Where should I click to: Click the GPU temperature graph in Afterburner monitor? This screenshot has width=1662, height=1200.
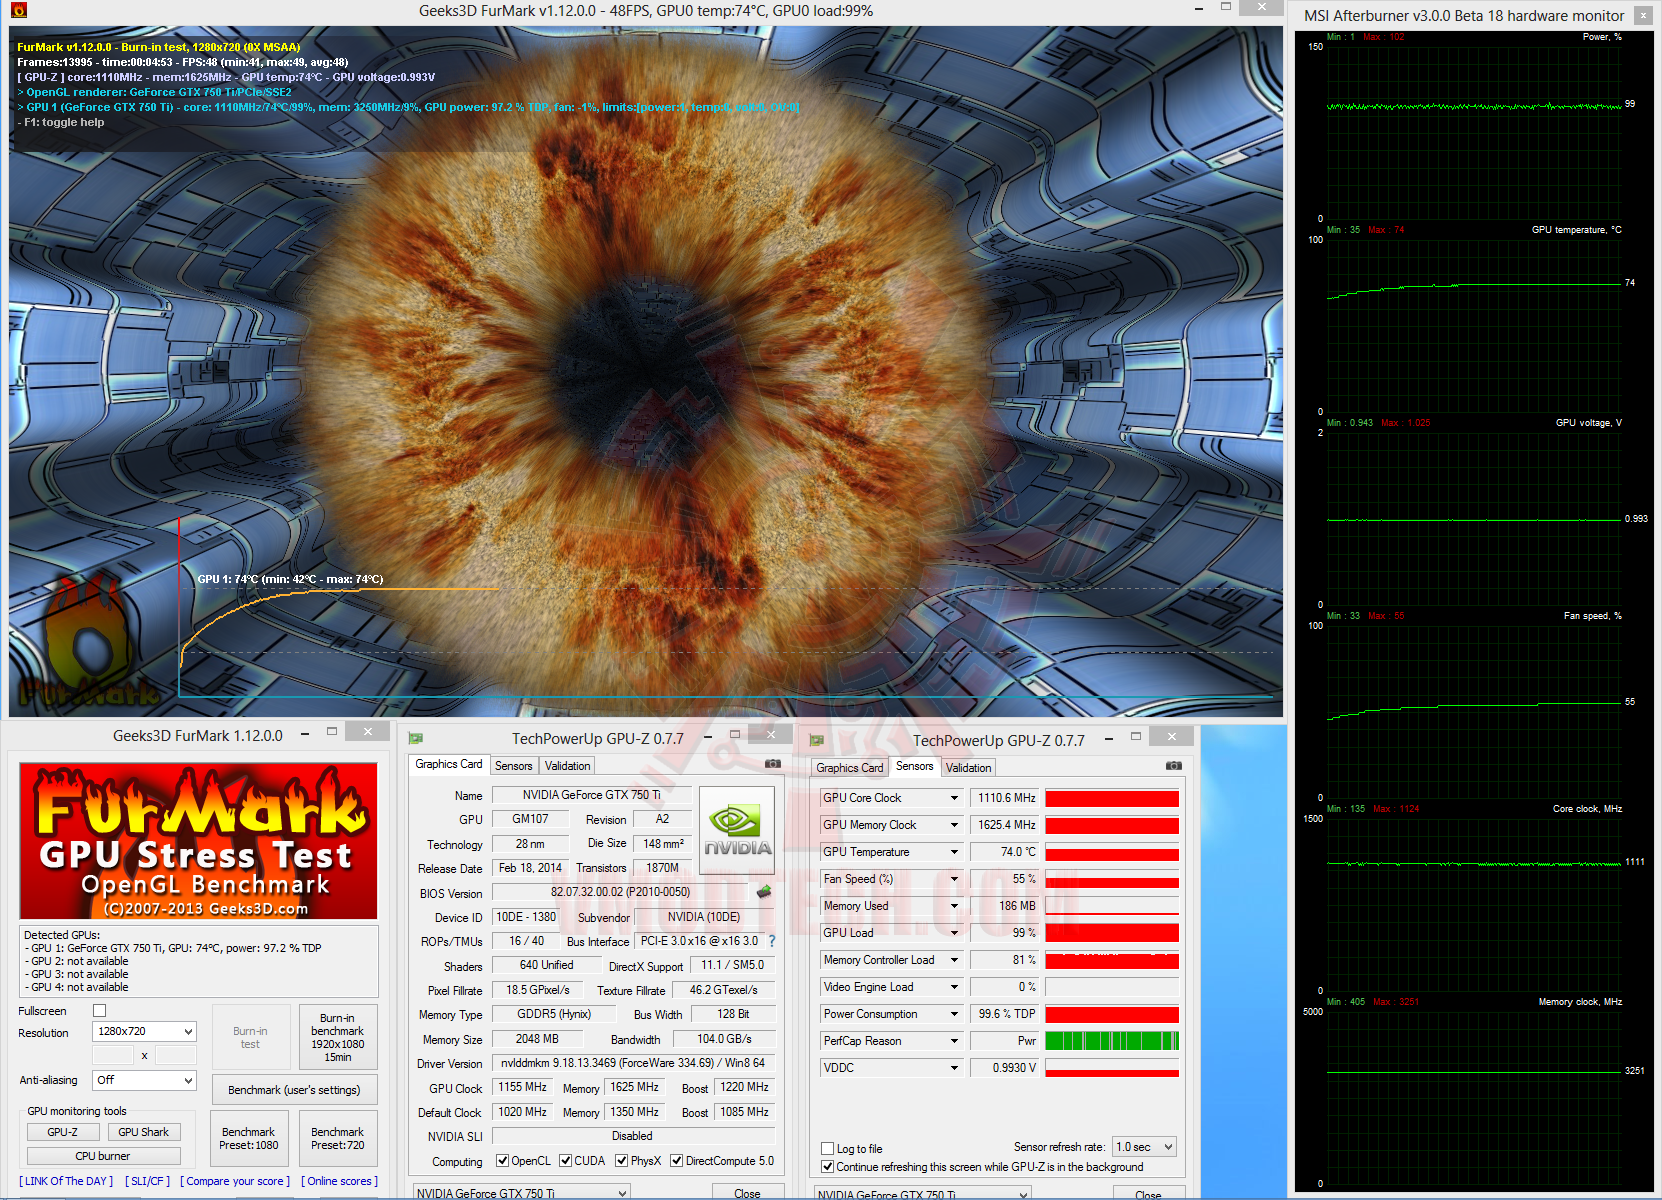1474,325
